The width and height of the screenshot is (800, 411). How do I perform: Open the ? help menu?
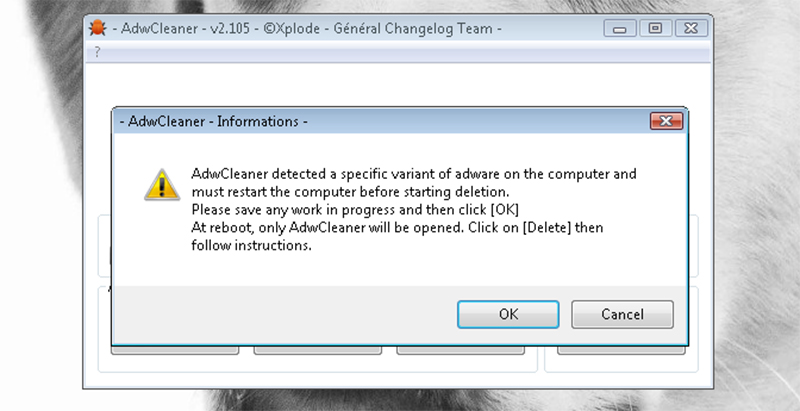click(x=97, y=52)
